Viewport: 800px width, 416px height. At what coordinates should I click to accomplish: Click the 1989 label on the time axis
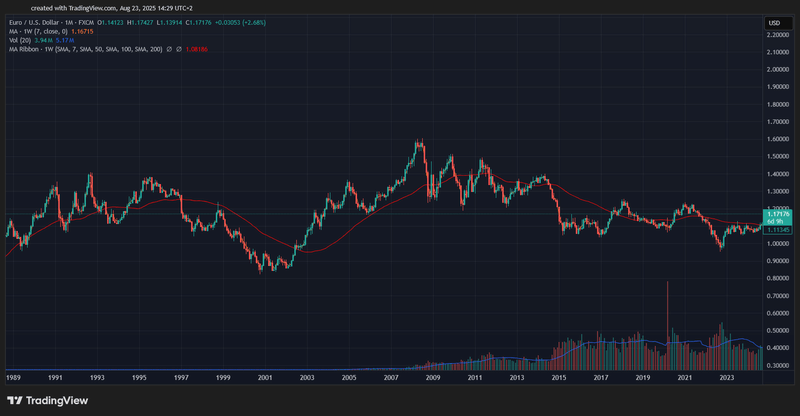(x=13, y=378)
